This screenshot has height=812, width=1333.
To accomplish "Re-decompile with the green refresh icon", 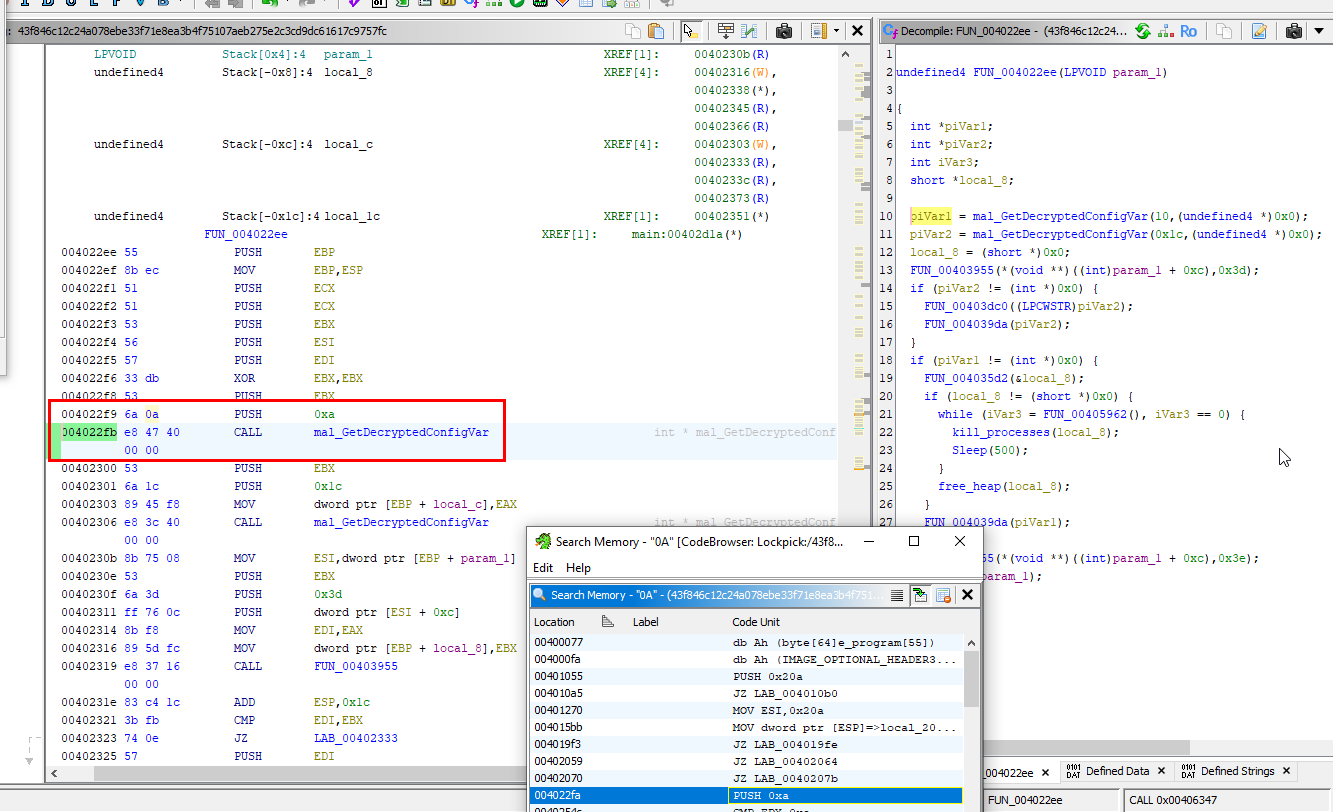I will 1143,31.
